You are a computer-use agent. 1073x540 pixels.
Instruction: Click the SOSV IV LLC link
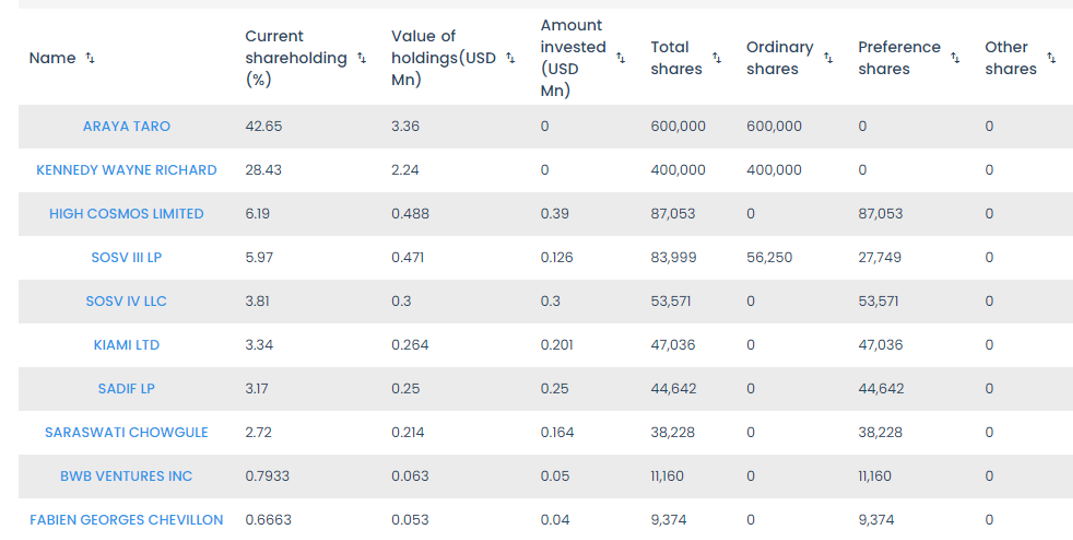(x=126, y=301)
